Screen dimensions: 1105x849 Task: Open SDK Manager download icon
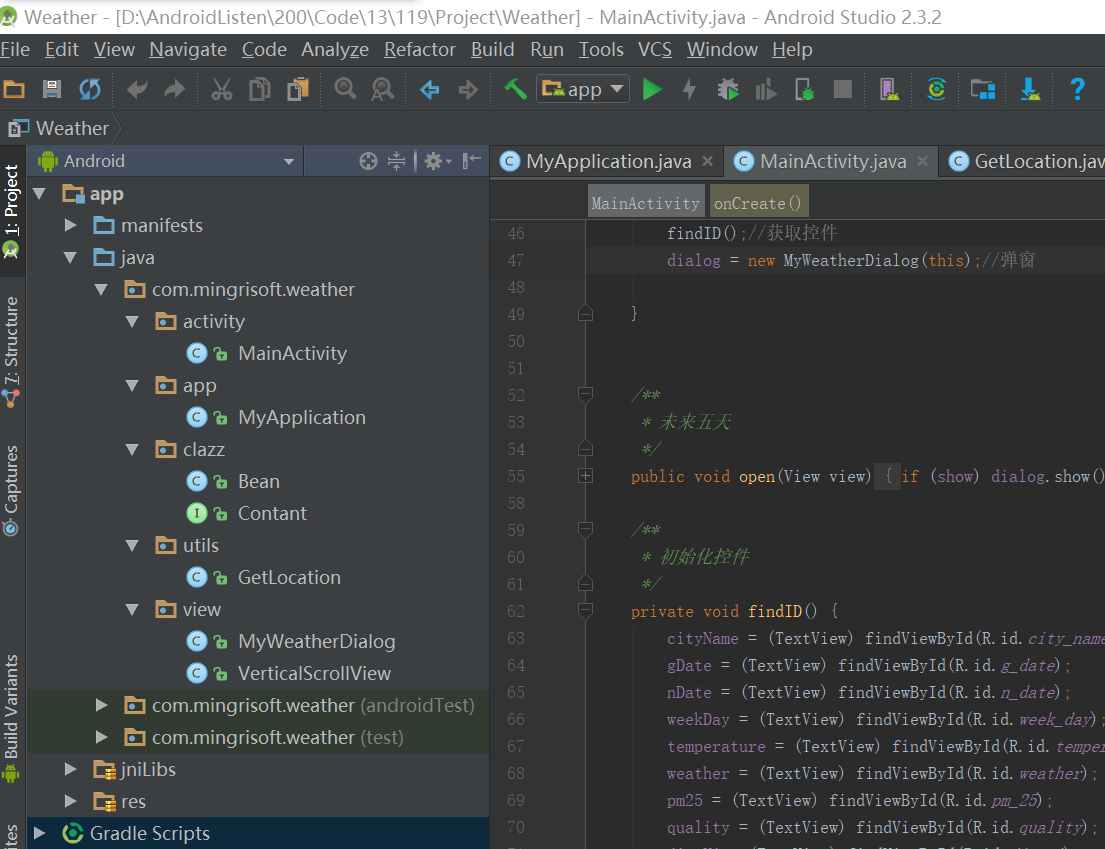(1030, 89)
